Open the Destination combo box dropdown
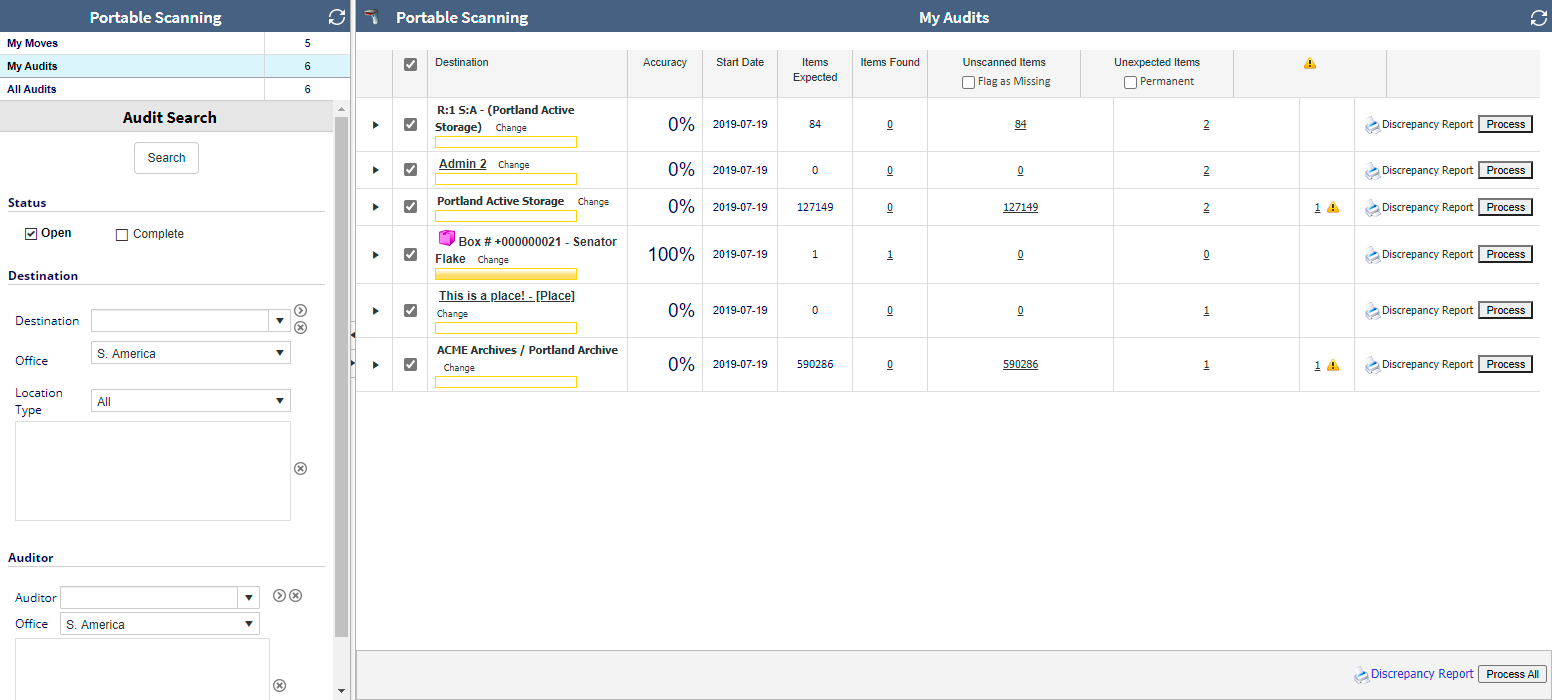 280,321
